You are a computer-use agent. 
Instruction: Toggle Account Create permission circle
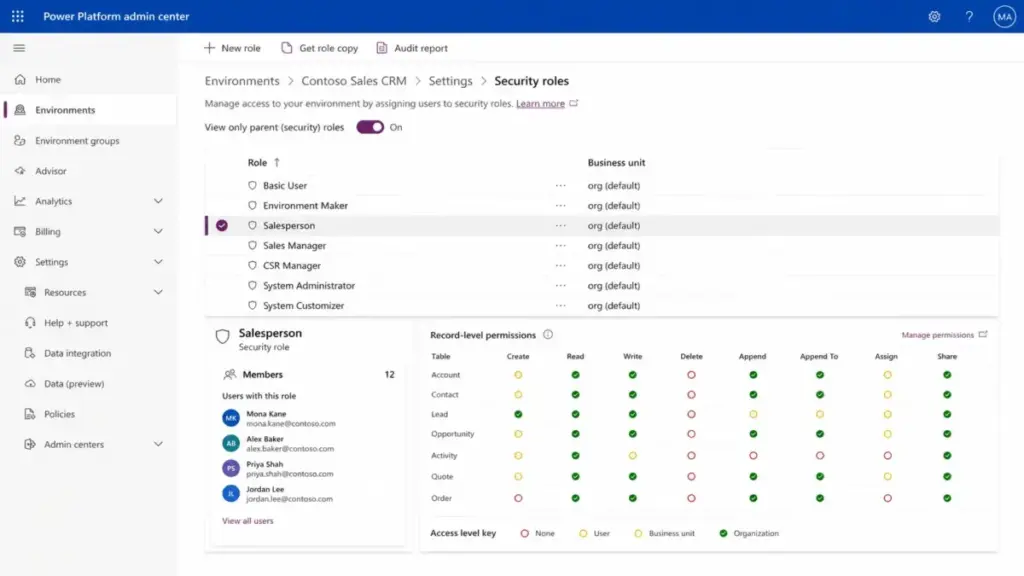coord(518,375)
